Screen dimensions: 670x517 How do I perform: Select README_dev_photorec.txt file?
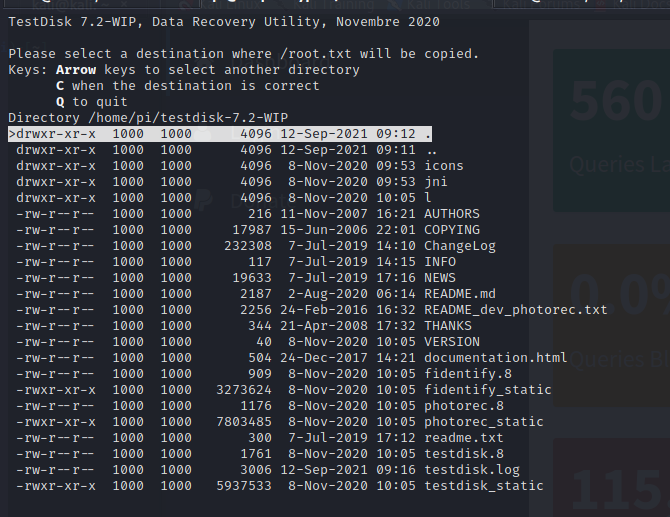[515, 309]
